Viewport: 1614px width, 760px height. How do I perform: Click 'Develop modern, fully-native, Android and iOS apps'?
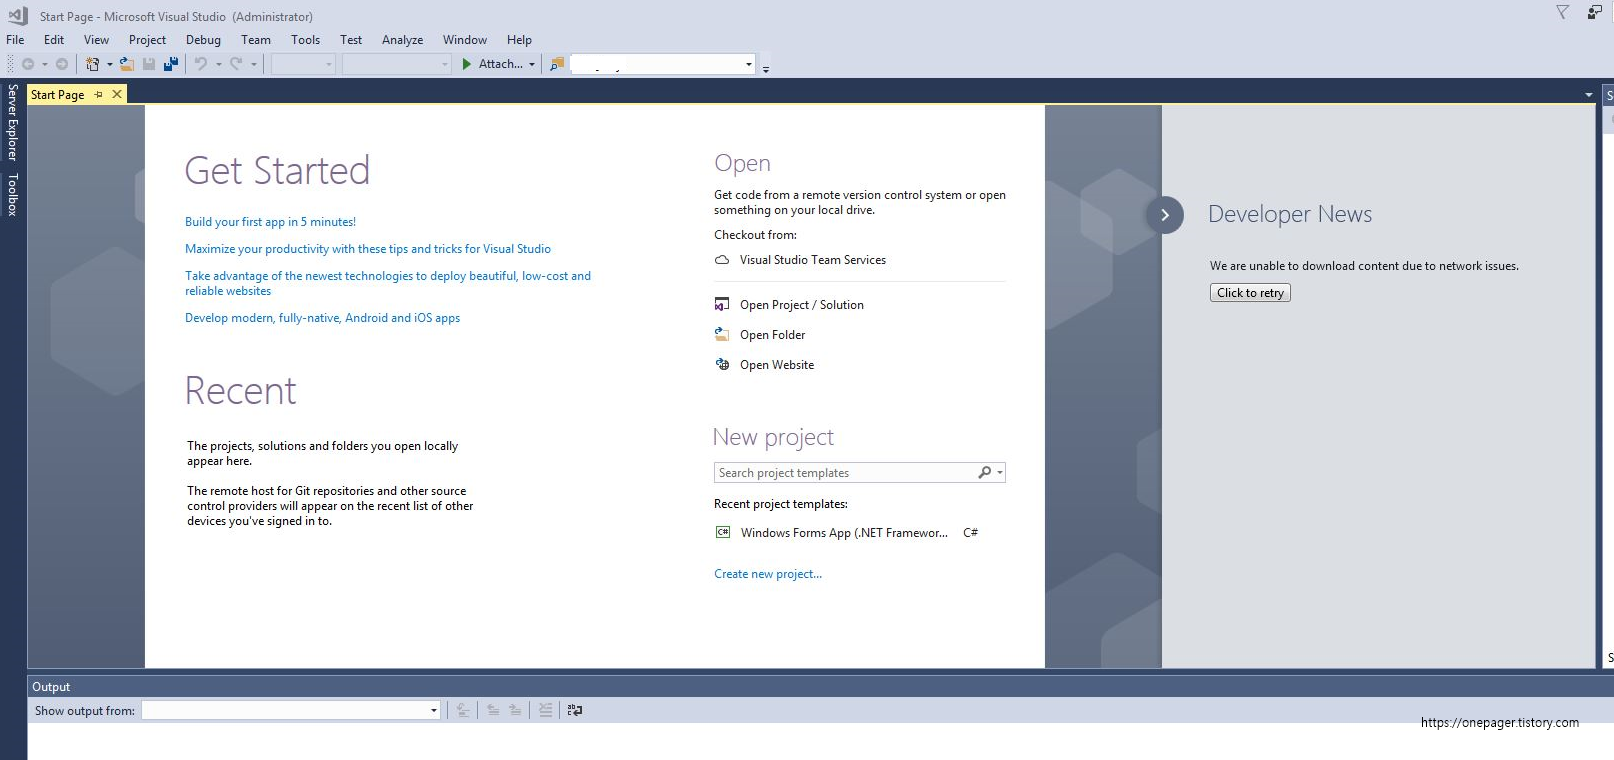pos(322,318)
